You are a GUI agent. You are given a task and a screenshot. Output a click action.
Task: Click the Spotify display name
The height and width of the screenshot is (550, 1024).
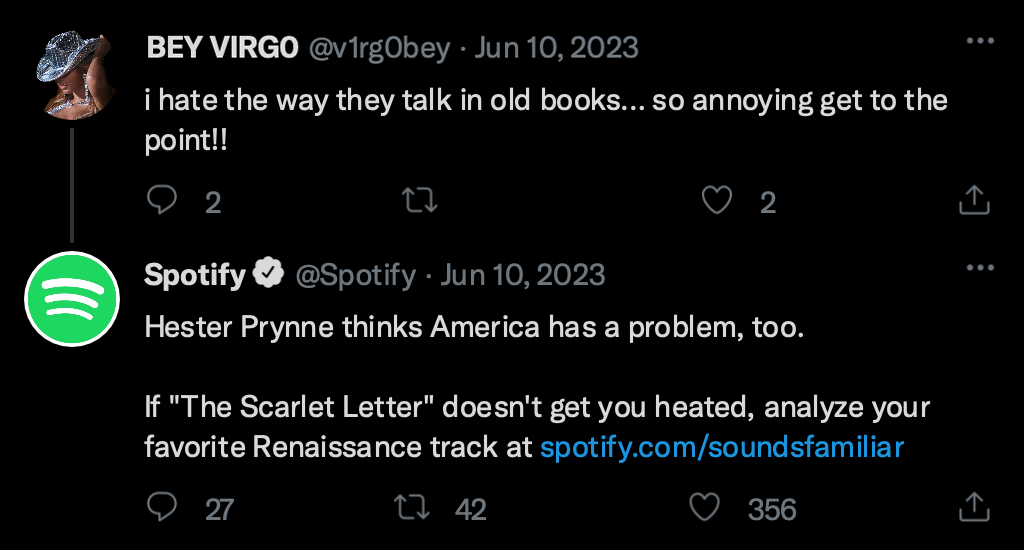(x=195, y=275)
